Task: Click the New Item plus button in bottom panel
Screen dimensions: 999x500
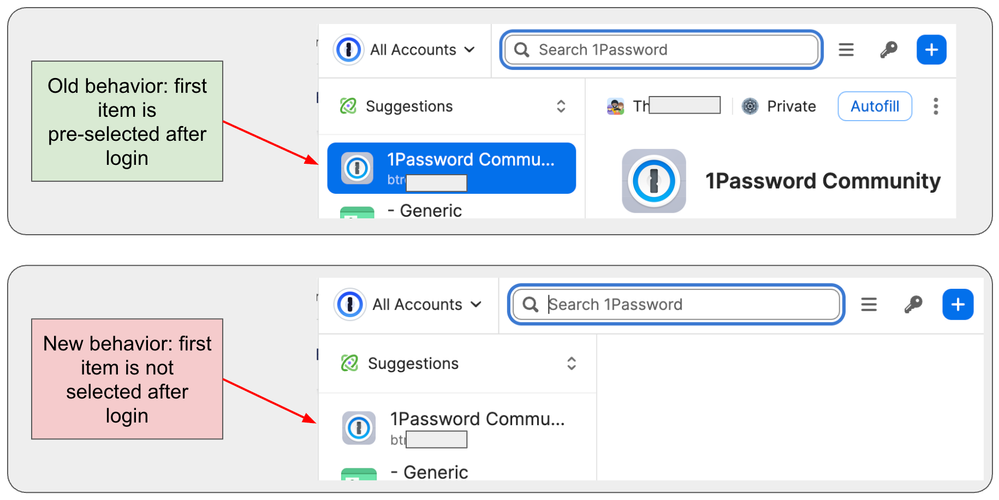Action: (x=957, y=305)
